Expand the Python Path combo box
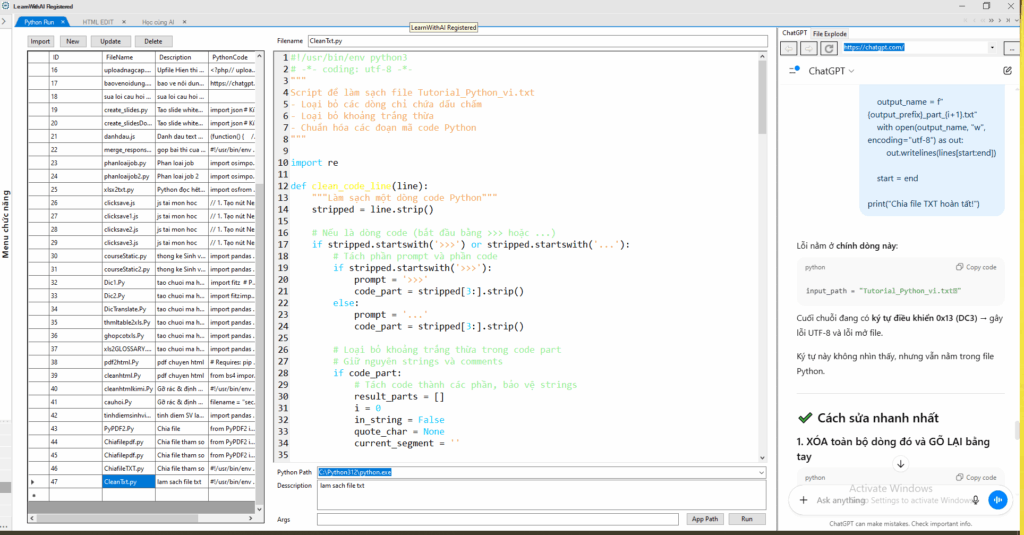 click(761, 471)
